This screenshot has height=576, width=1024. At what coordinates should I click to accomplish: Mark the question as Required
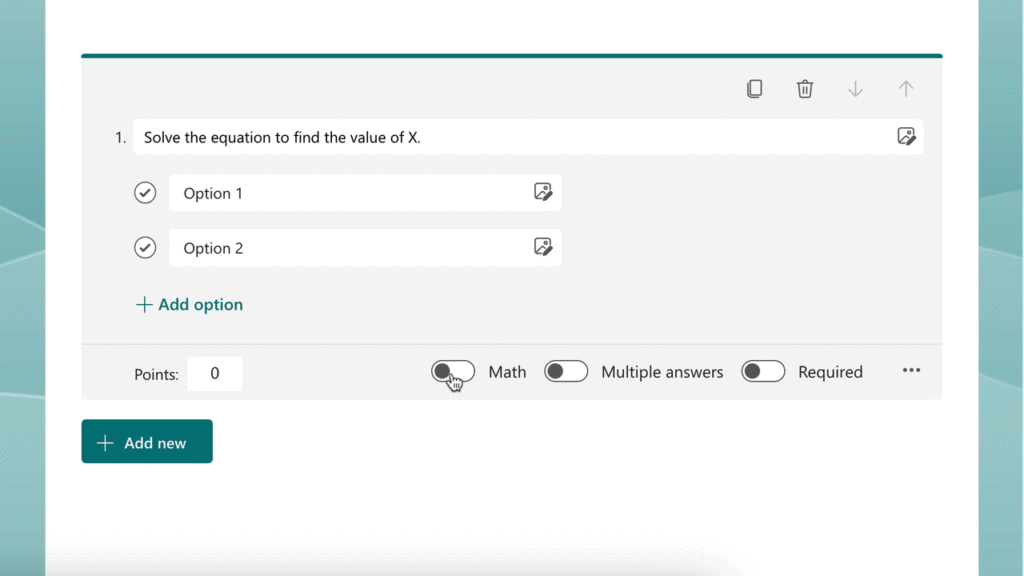tap(763, 371)
